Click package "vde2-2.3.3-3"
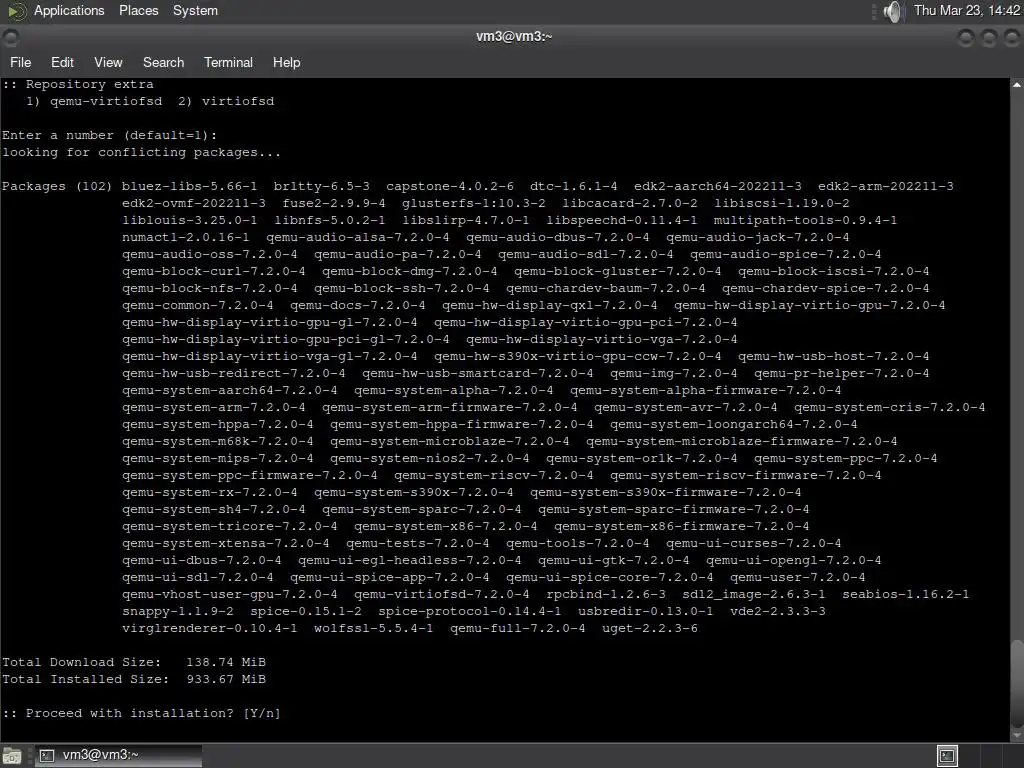 (778, 611)
